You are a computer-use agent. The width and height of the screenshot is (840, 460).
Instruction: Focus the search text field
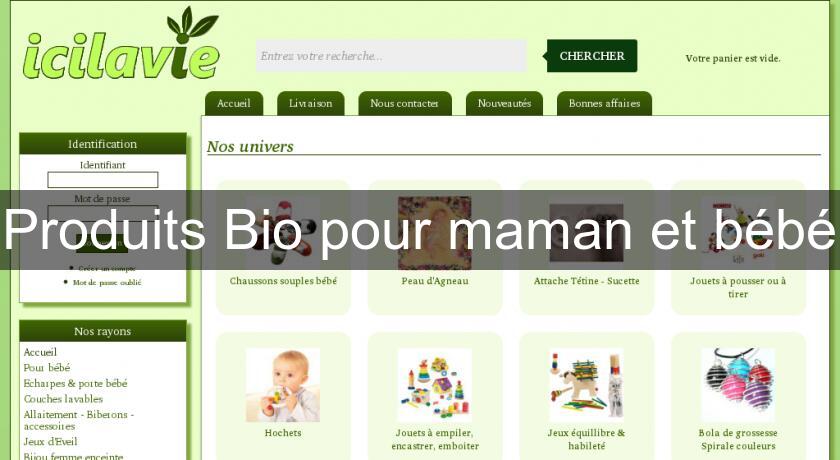coord(391,56)
